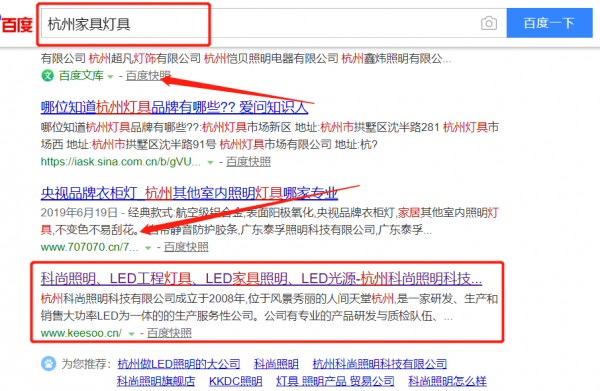
Task: Click the KKDC照明 suggestion
Action: coord(236,381)
